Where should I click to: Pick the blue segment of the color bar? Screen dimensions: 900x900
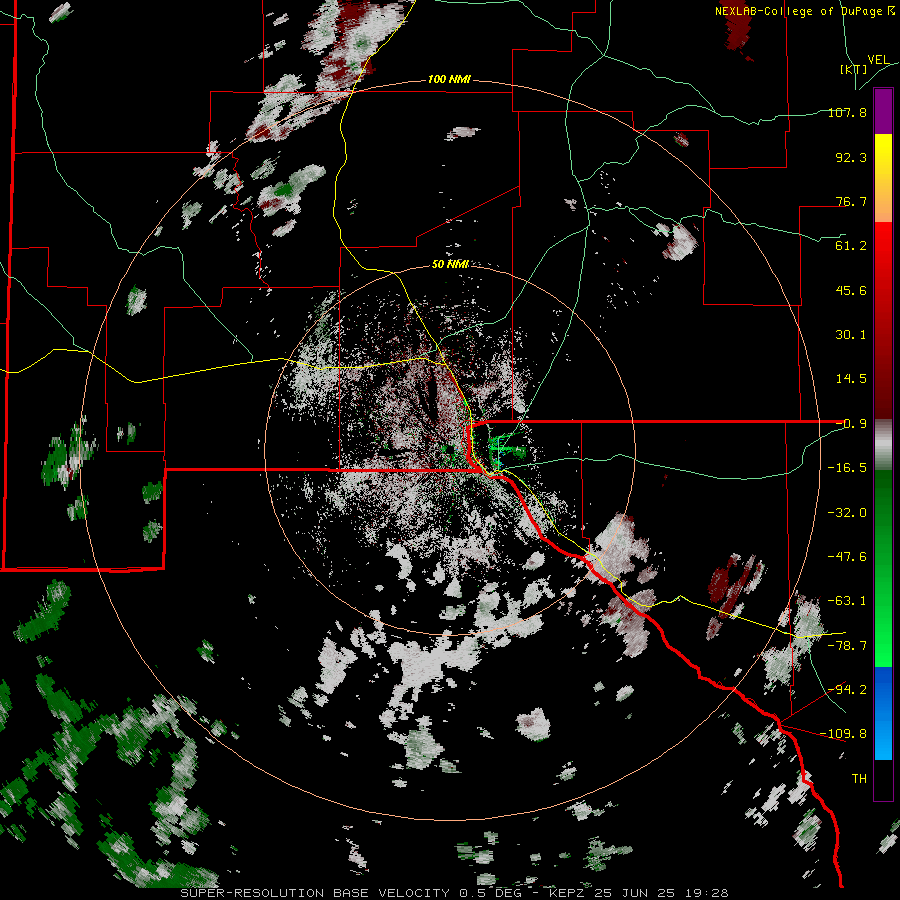coord(883,713)
